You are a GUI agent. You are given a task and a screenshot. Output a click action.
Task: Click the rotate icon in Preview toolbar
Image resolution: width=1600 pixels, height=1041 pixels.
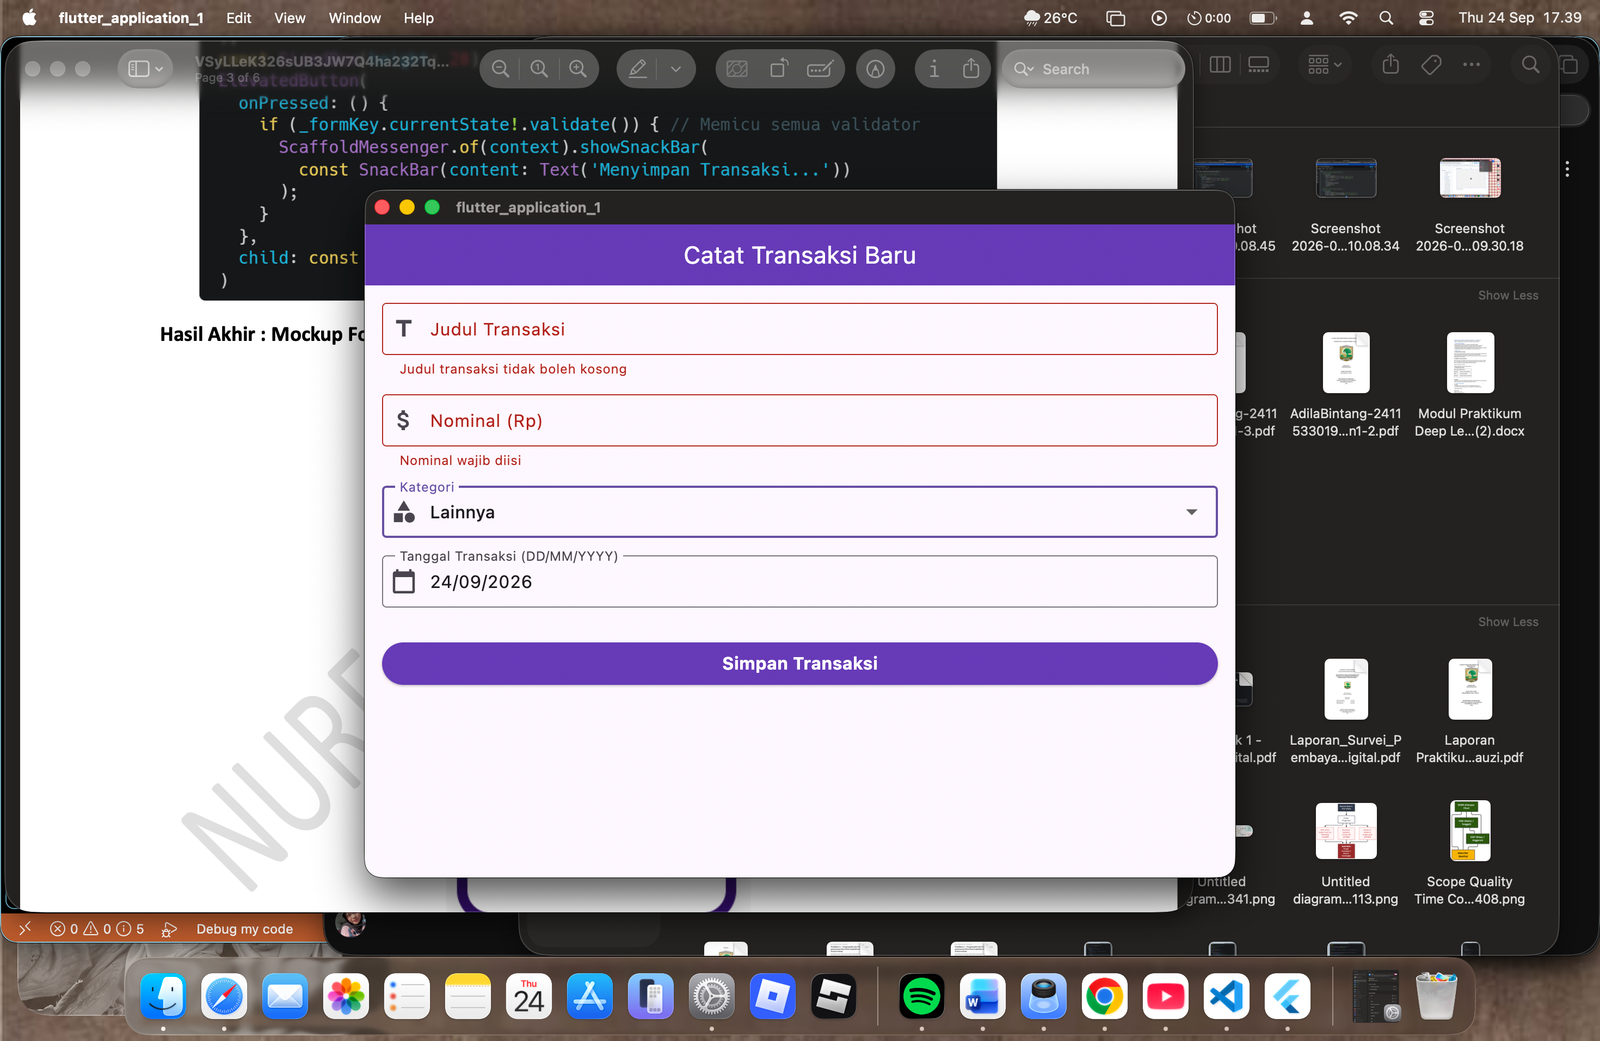(779, 69)
